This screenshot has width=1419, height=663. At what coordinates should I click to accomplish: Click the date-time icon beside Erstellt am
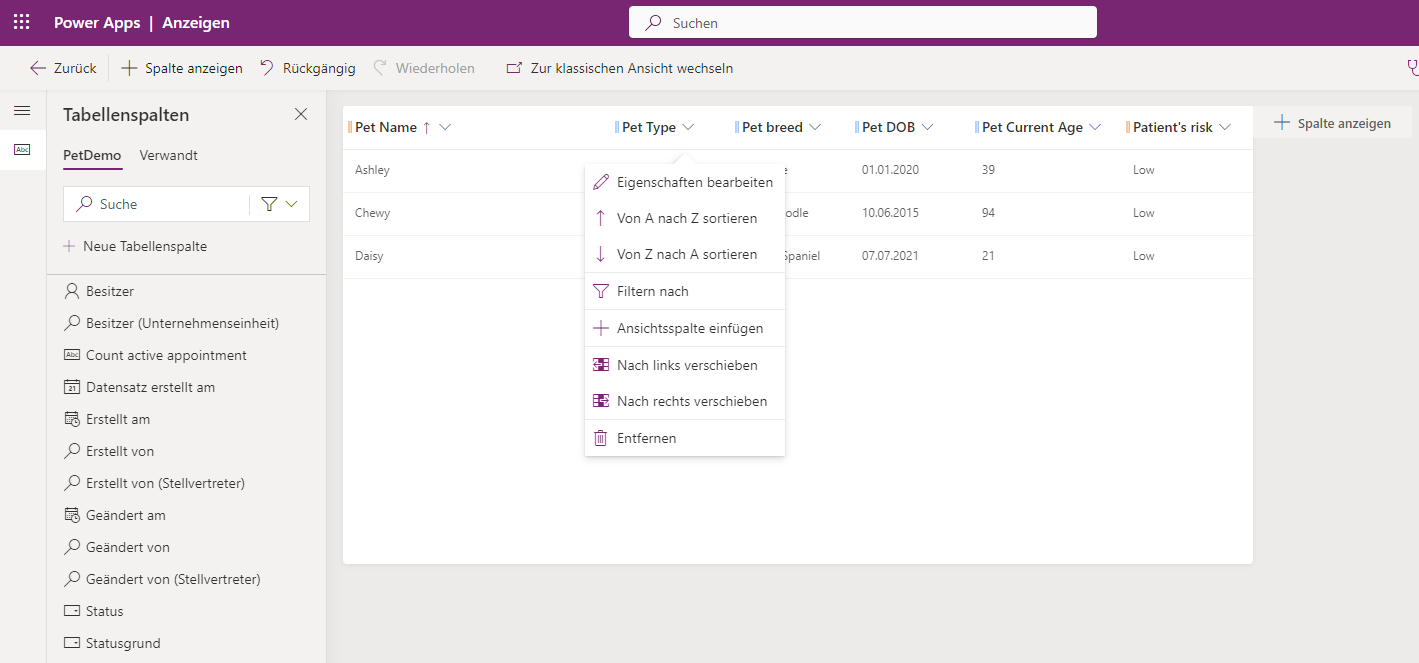tap(71, 419)
